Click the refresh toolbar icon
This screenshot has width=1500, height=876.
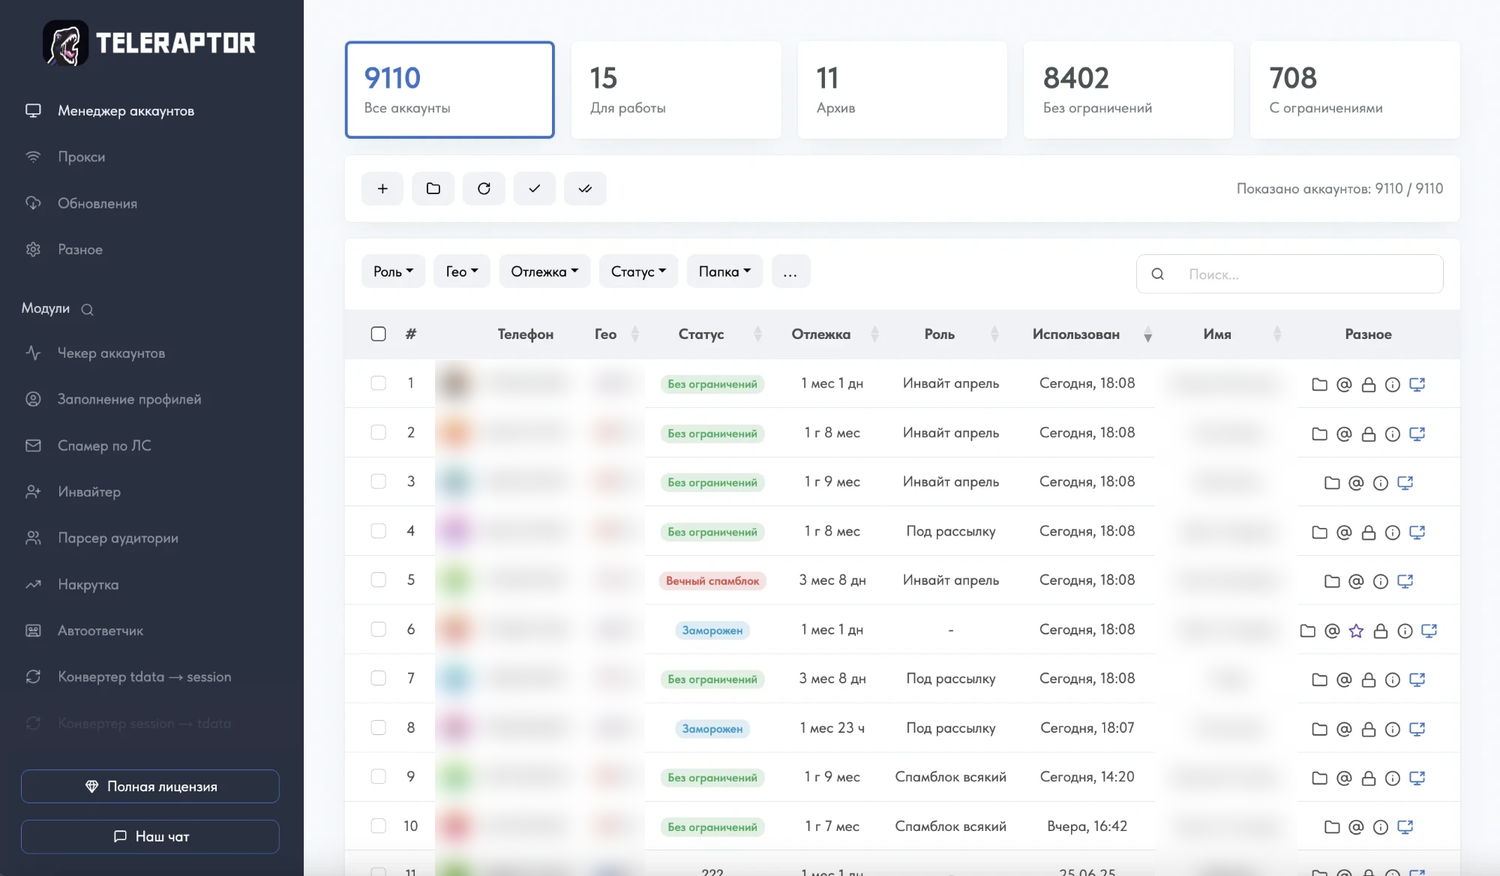click(x=484, y=188)
